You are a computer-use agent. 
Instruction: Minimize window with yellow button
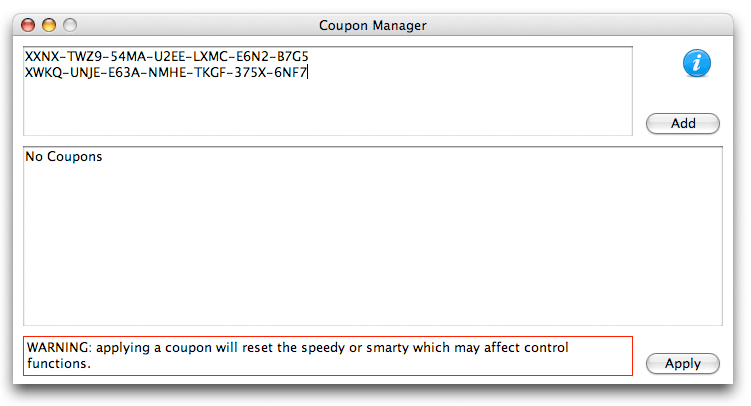pos(49,25)
